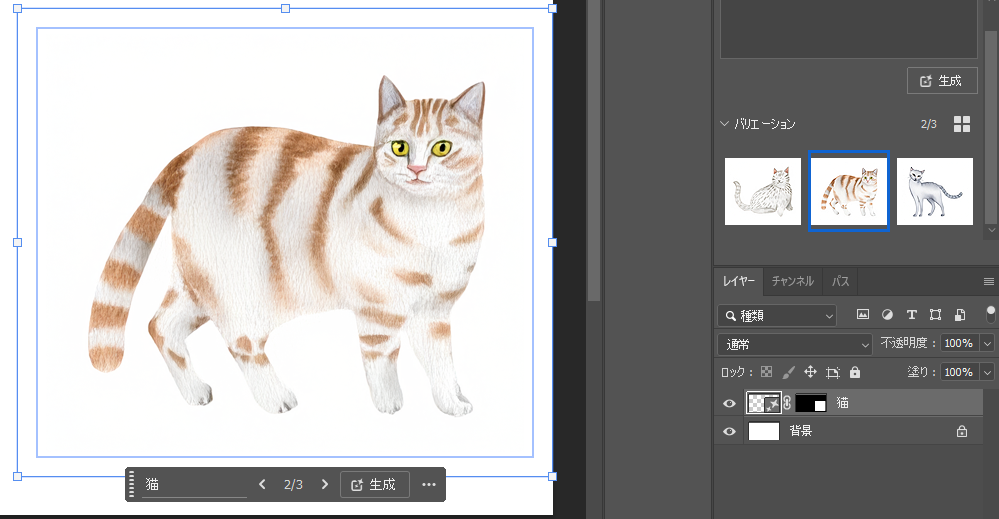Go to next variation in taskbar

324,485
